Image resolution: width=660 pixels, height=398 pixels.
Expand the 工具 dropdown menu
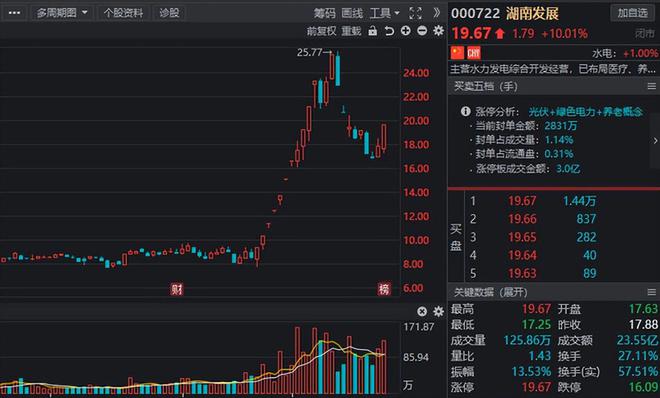[384, 13]
